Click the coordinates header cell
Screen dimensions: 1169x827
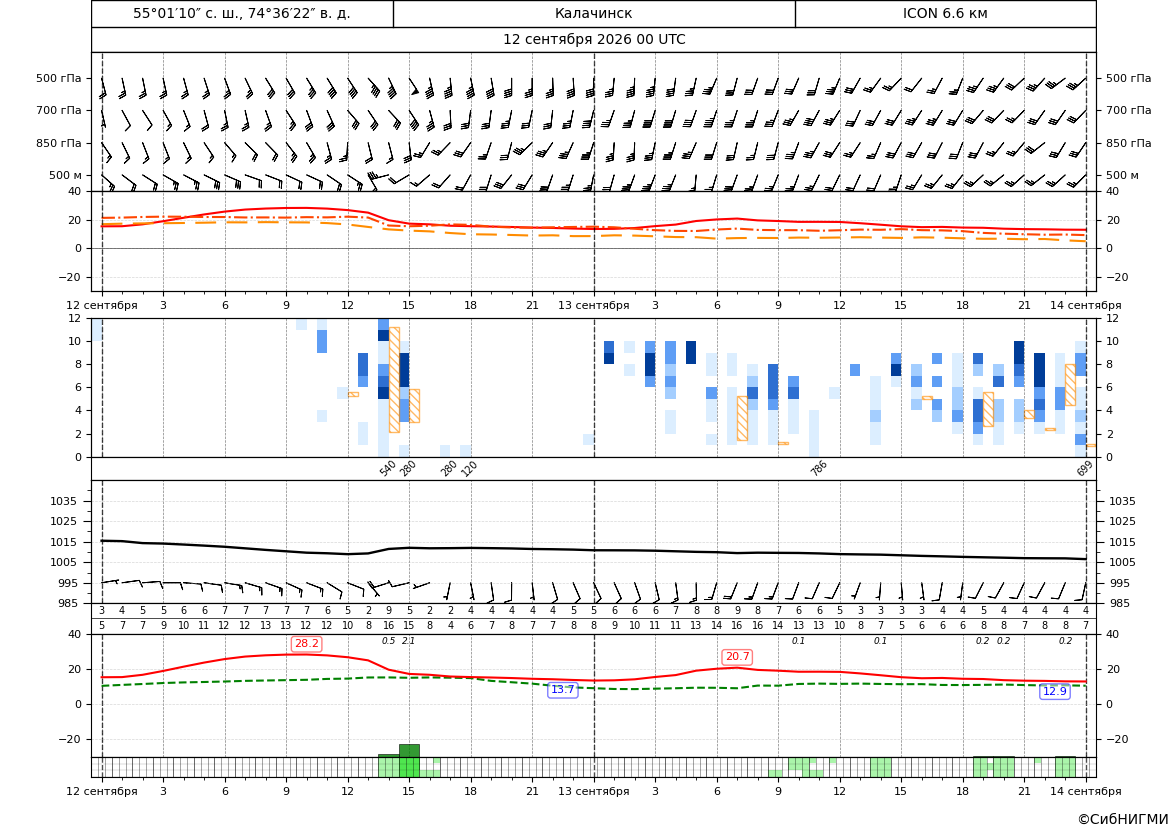tap(242, 13)
